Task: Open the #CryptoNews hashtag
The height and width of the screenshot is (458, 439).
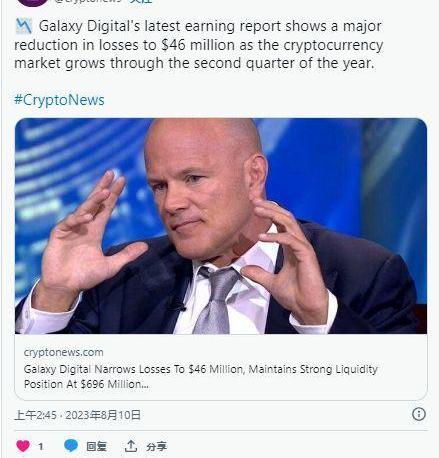Action: click(x=59, y=100)
